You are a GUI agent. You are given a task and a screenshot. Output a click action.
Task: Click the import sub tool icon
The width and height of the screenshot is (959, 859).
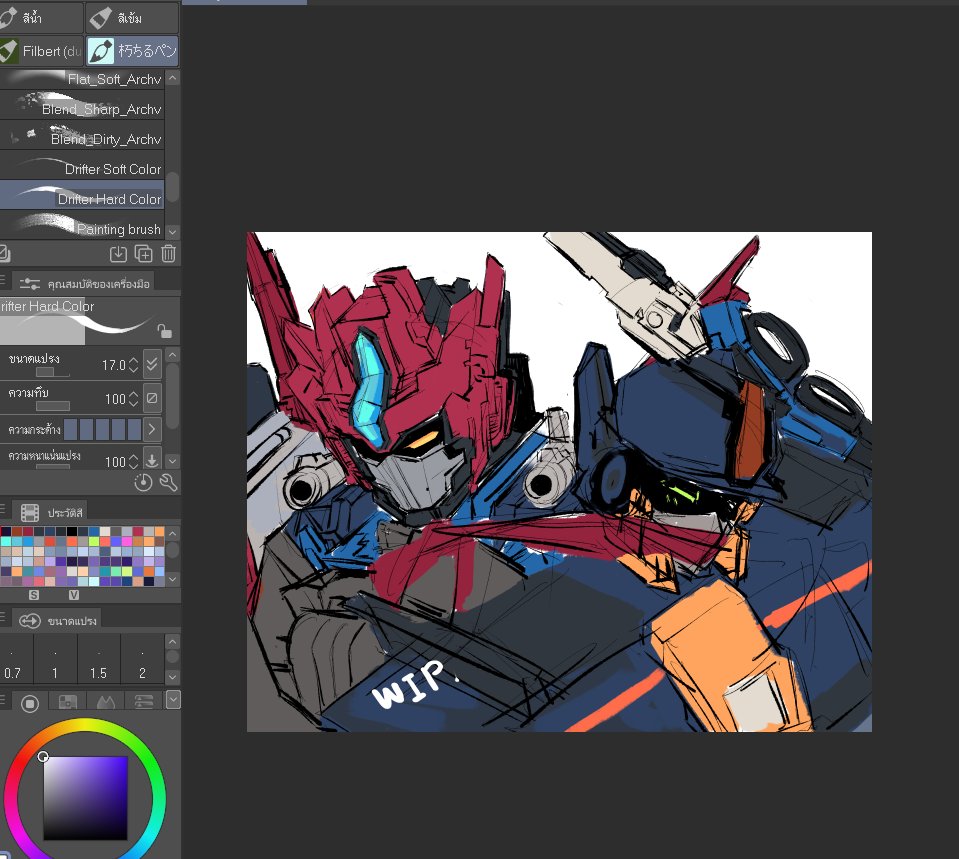point(119,253)
